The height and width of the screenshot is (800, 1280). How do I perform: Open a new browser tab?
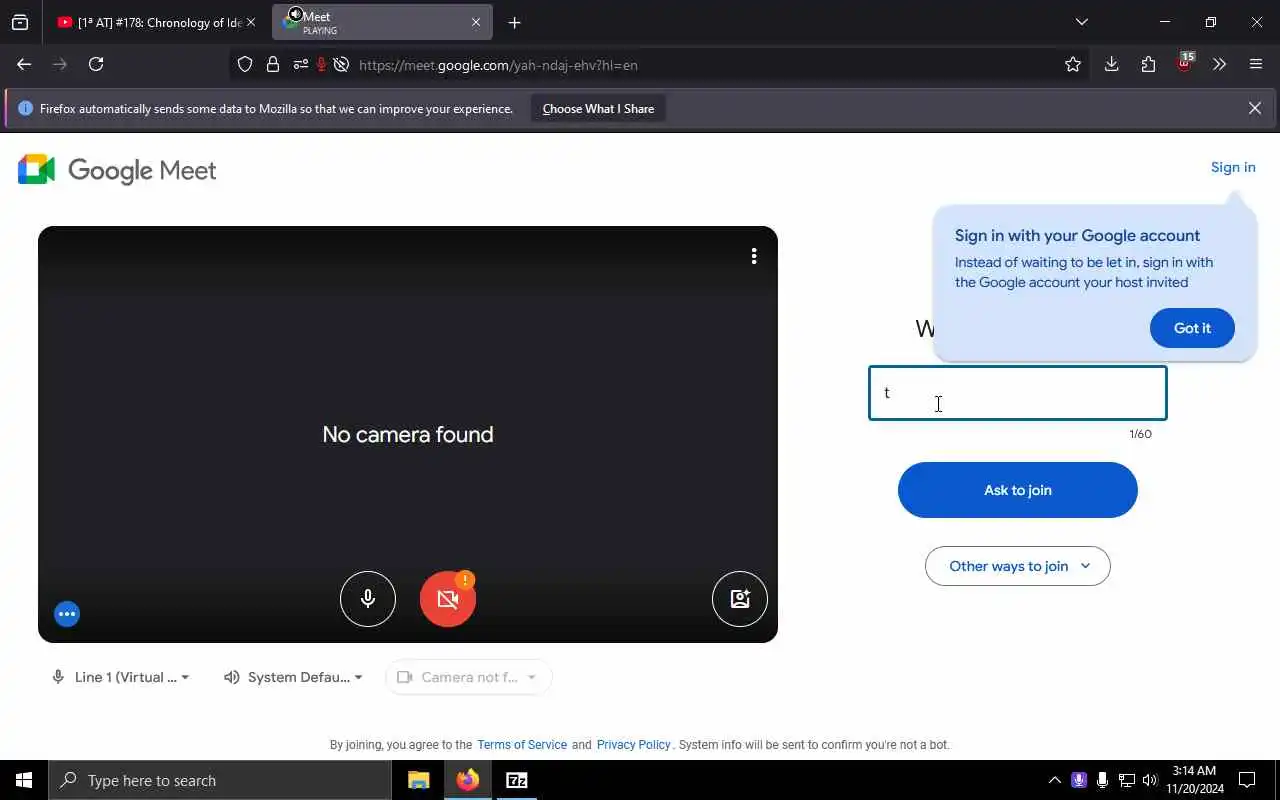pyautogui.click(x=514, y=22)
